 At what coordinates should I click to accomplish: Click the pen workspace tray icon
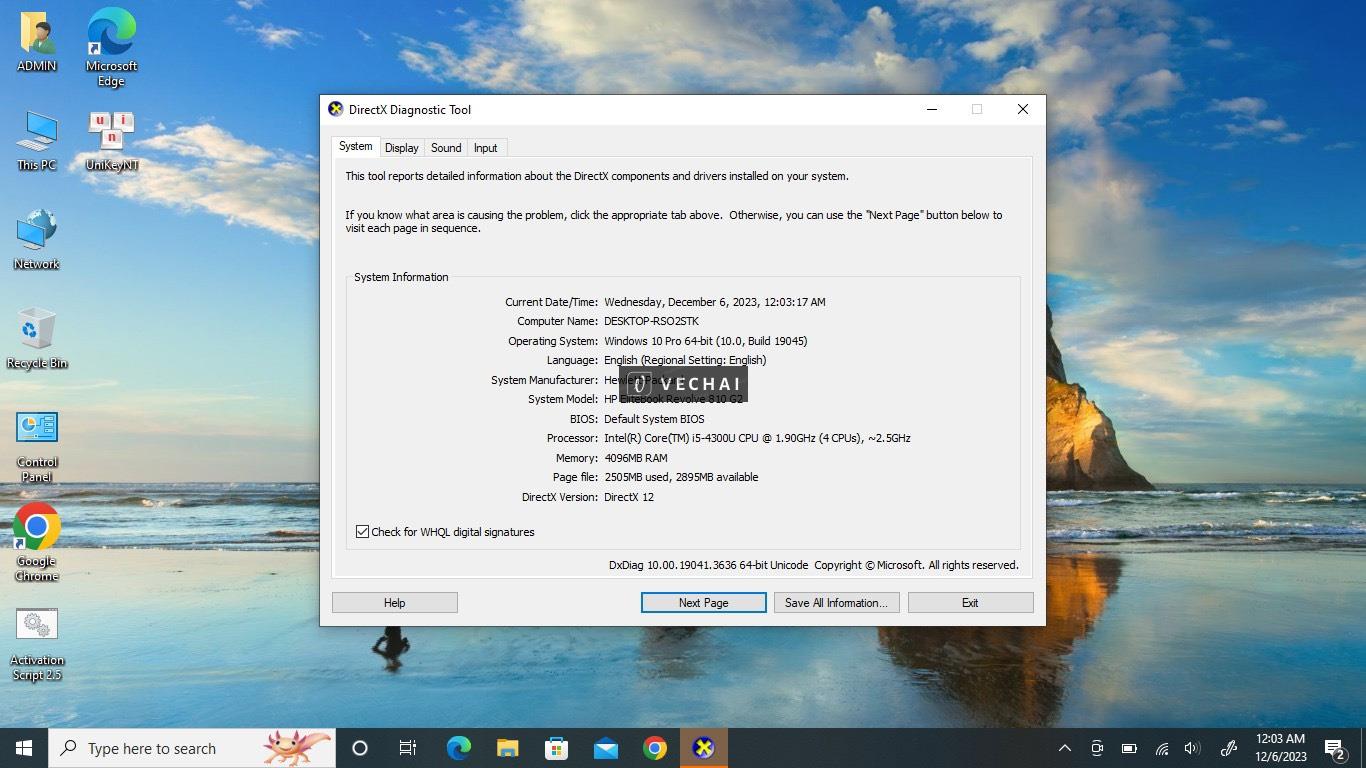pos(1229,748)
